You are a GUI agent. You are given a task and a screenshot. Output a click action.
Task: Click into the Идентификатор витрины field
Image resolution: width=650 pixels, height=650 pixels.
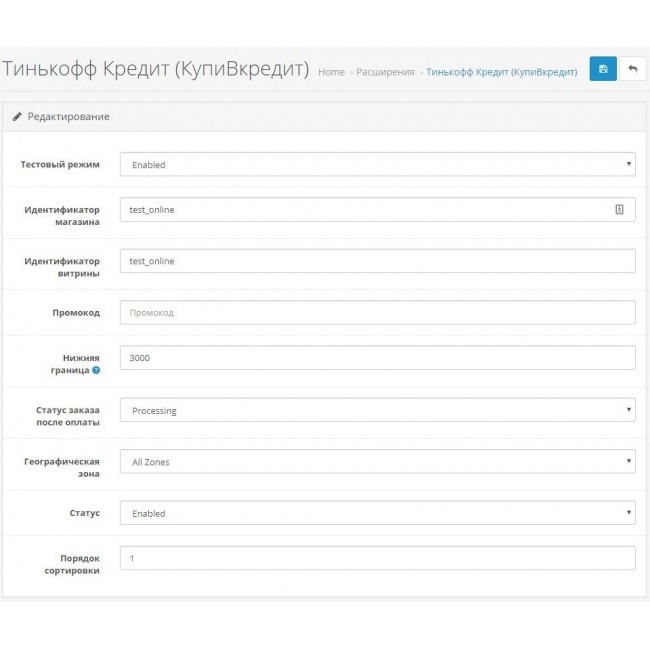377,261
